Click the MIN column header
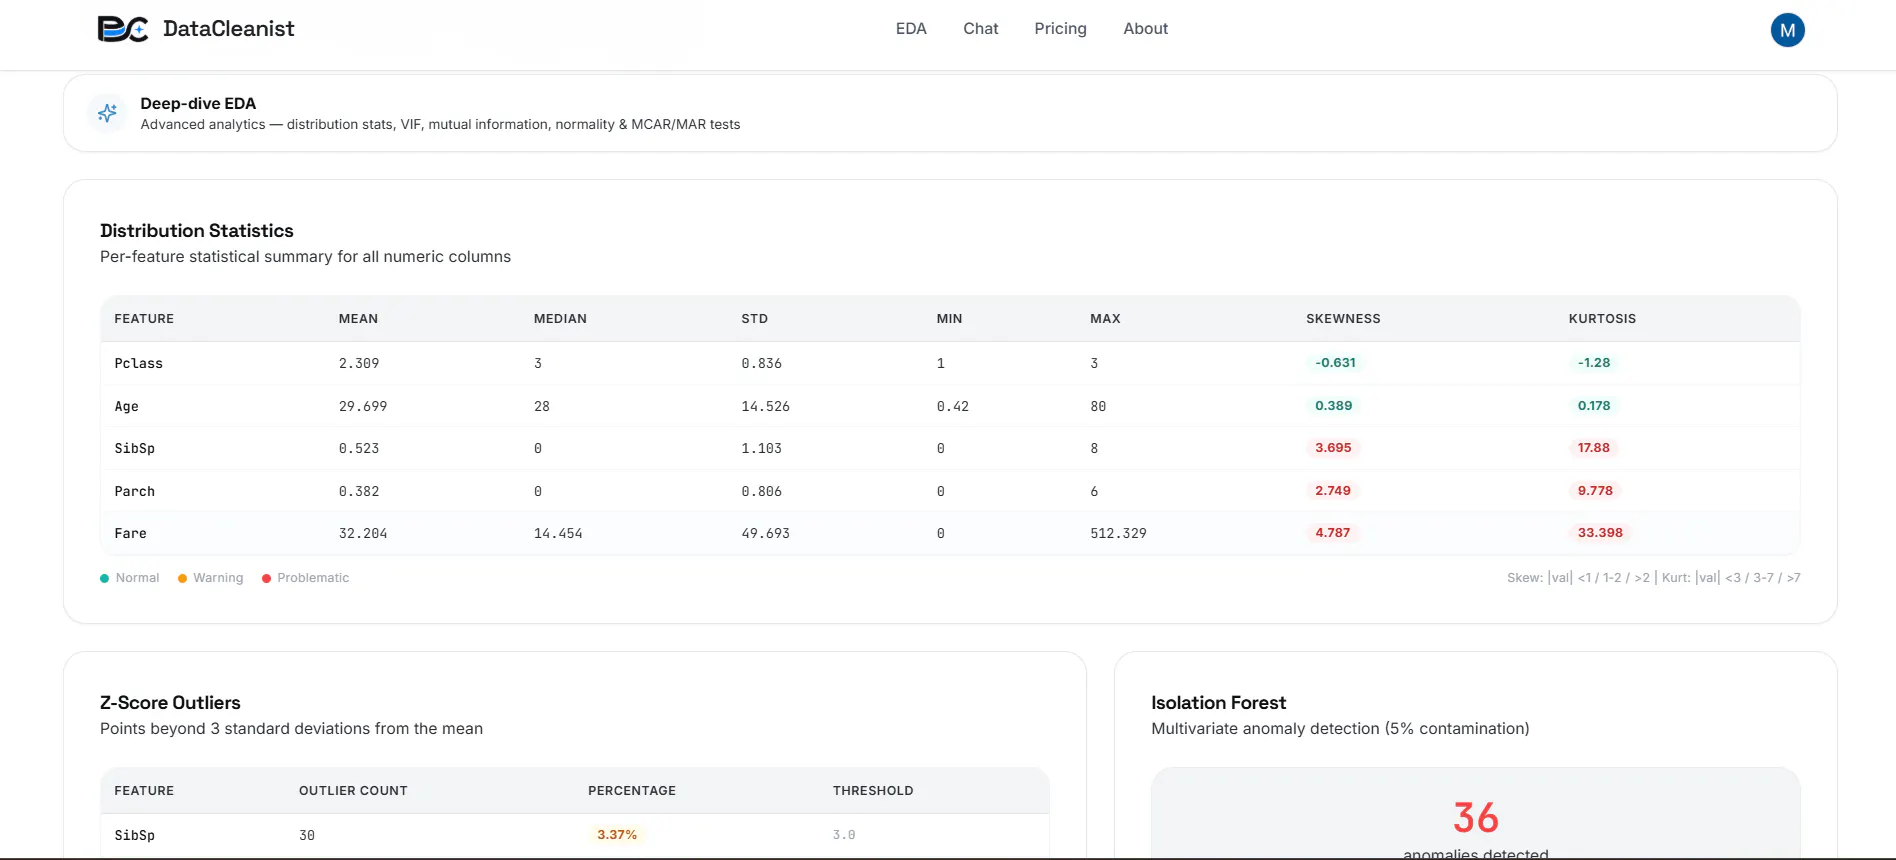 (x=949, y=319)
